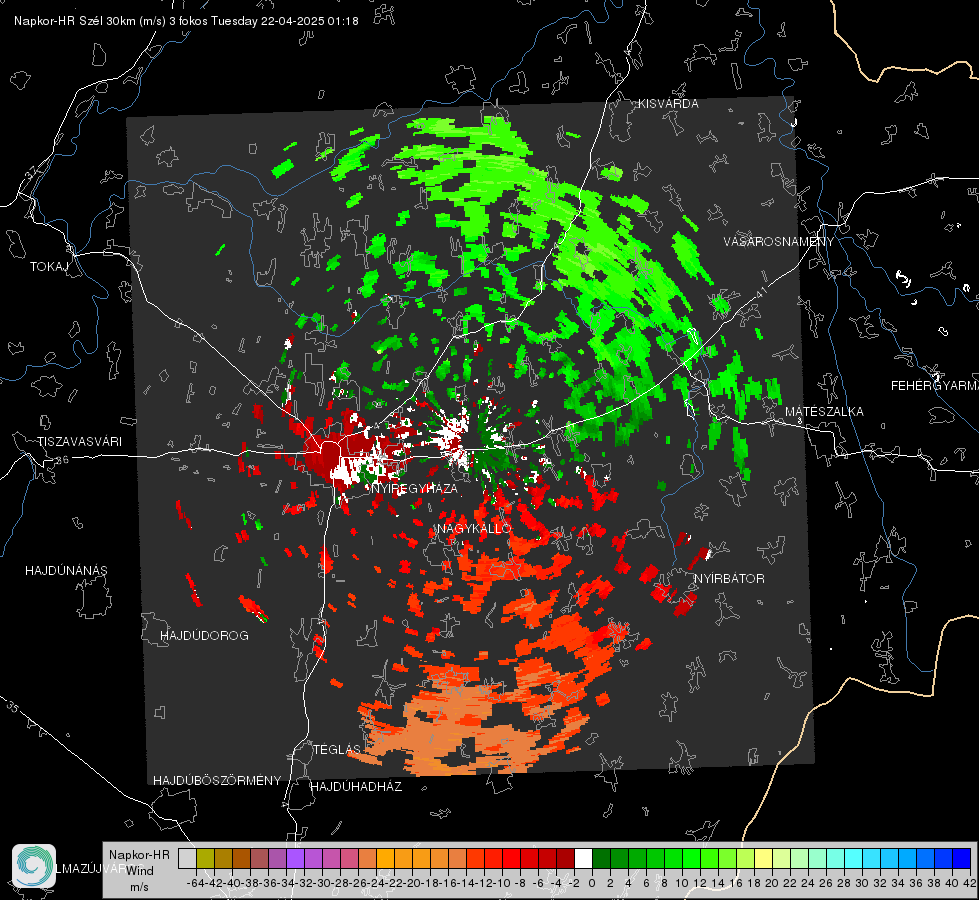Click the purple legend swatch near -34

(295, 859)
